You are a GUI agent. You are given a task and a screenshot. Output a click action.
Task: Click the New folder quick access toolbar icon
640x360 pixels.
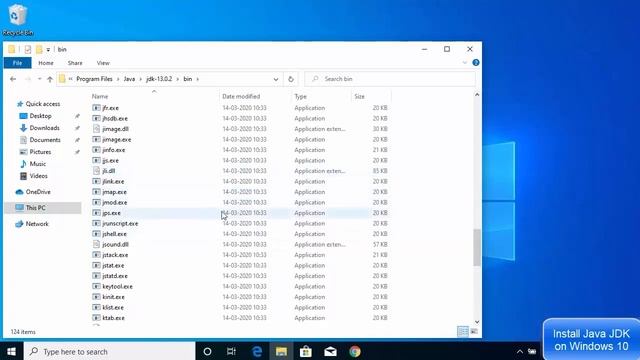[x=39, y=49]
